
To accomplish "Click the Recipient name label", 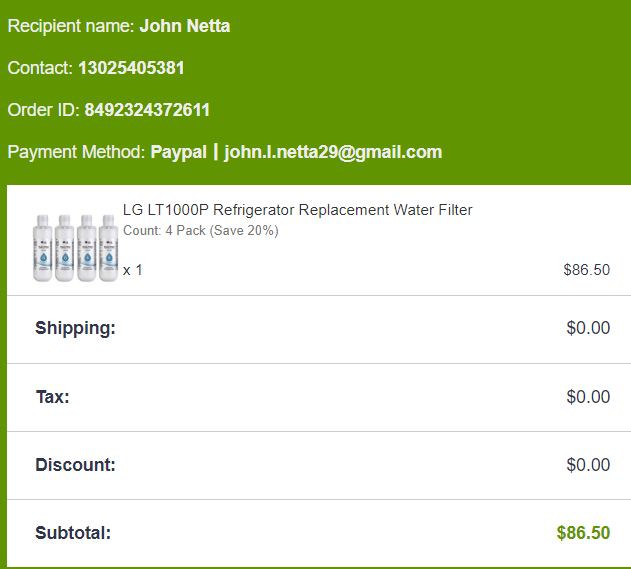I will [x=70, y=26].
